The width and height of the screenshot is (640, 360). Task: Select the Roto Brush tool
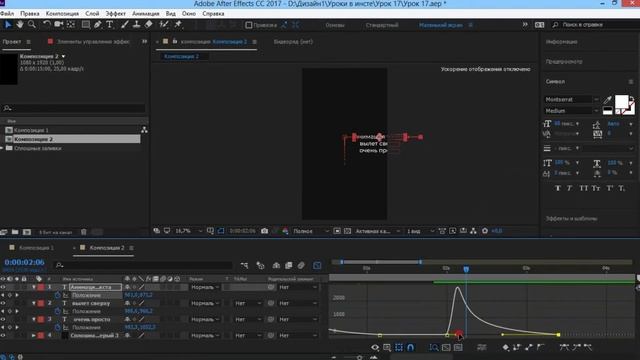click(x=164, y=24)
